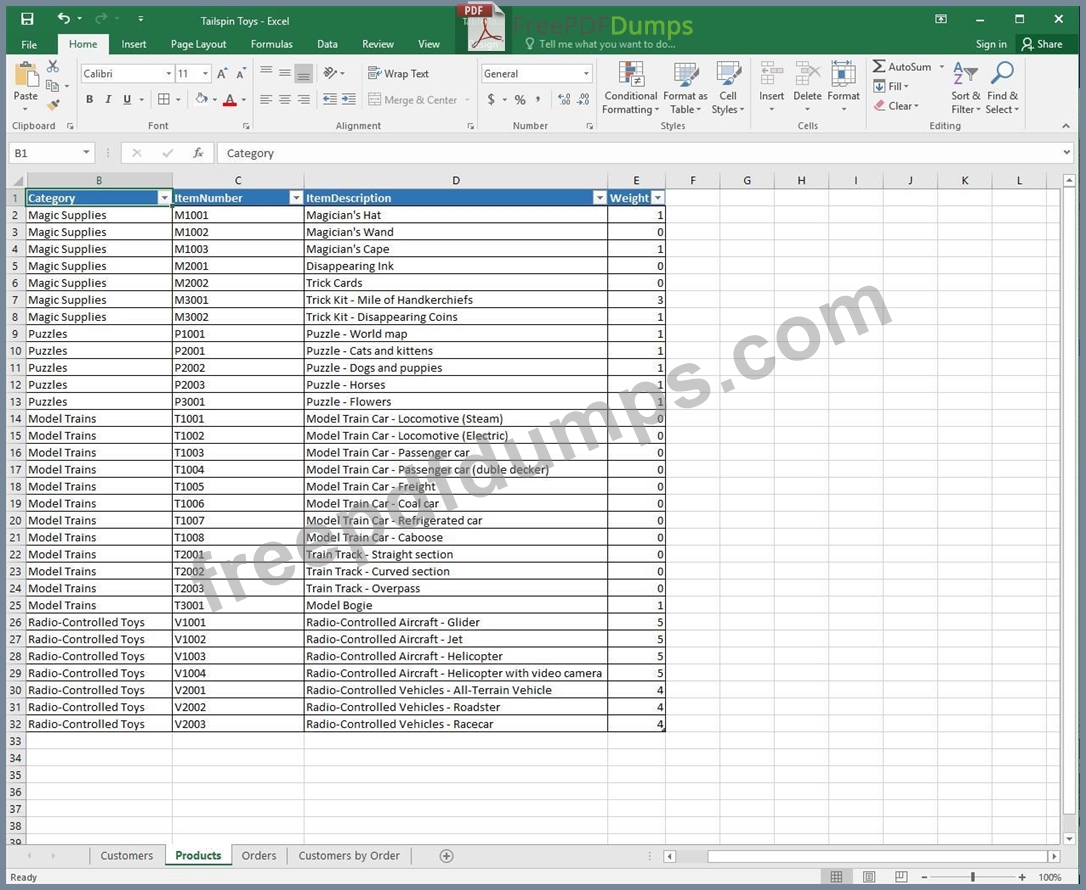Switch to Page Break Preview in status bar
The width and height of the screenshot is (1086, 890).
(x=901, y=877)
